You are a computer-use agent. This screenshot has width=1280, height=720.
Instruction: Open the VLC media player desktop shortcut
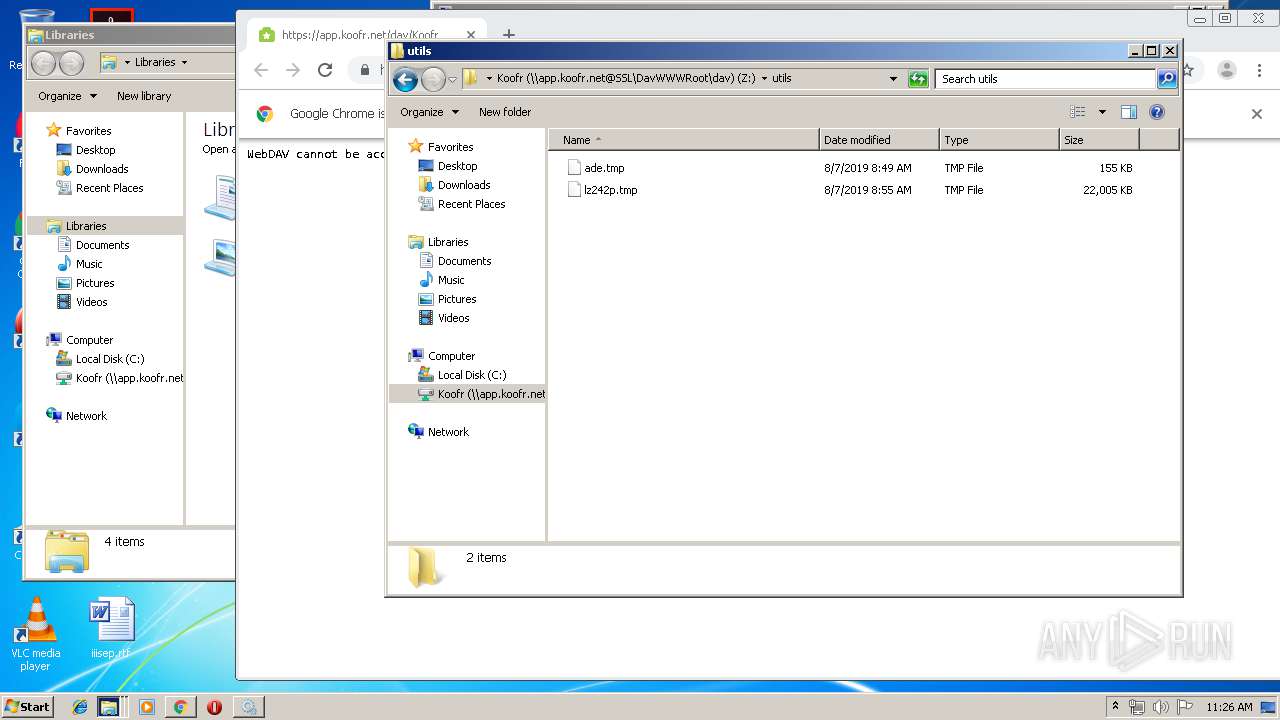pos(36,634)
